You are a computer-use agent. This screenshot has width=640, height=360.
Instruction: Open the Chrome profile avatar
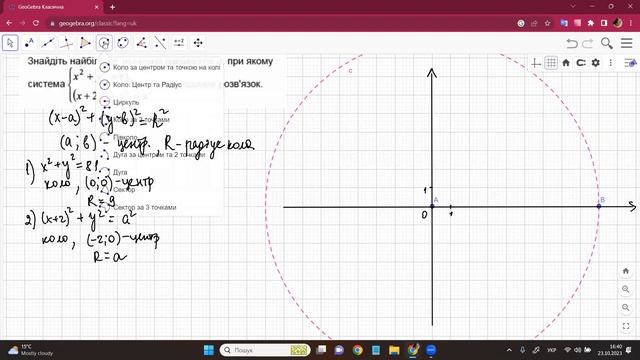618,23
